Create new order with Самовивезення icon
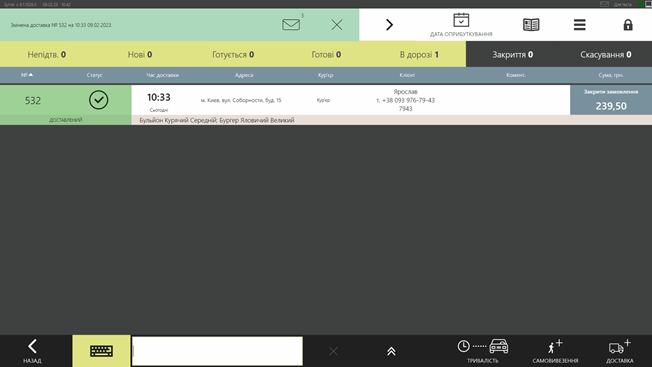Viewport: 652px width, 367px height. (x=555, y=351)
